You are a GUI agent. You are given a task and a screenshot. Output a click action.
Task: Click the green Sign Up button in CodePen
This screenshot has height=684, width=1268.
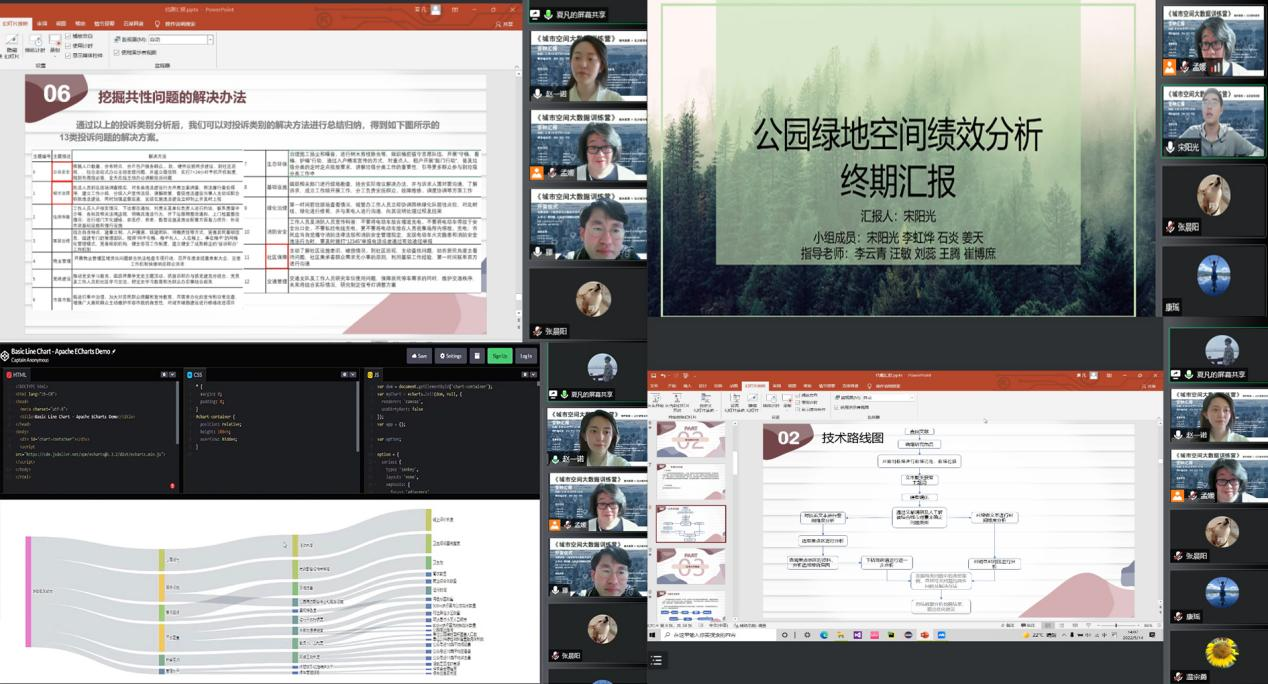pyautogui.click(x=500, y=355)
